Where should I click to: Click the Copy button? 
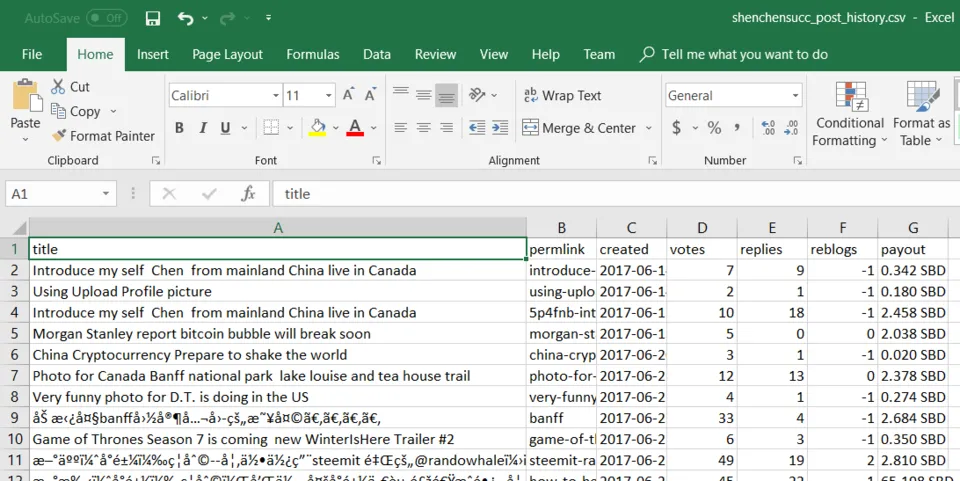point(76,111)
